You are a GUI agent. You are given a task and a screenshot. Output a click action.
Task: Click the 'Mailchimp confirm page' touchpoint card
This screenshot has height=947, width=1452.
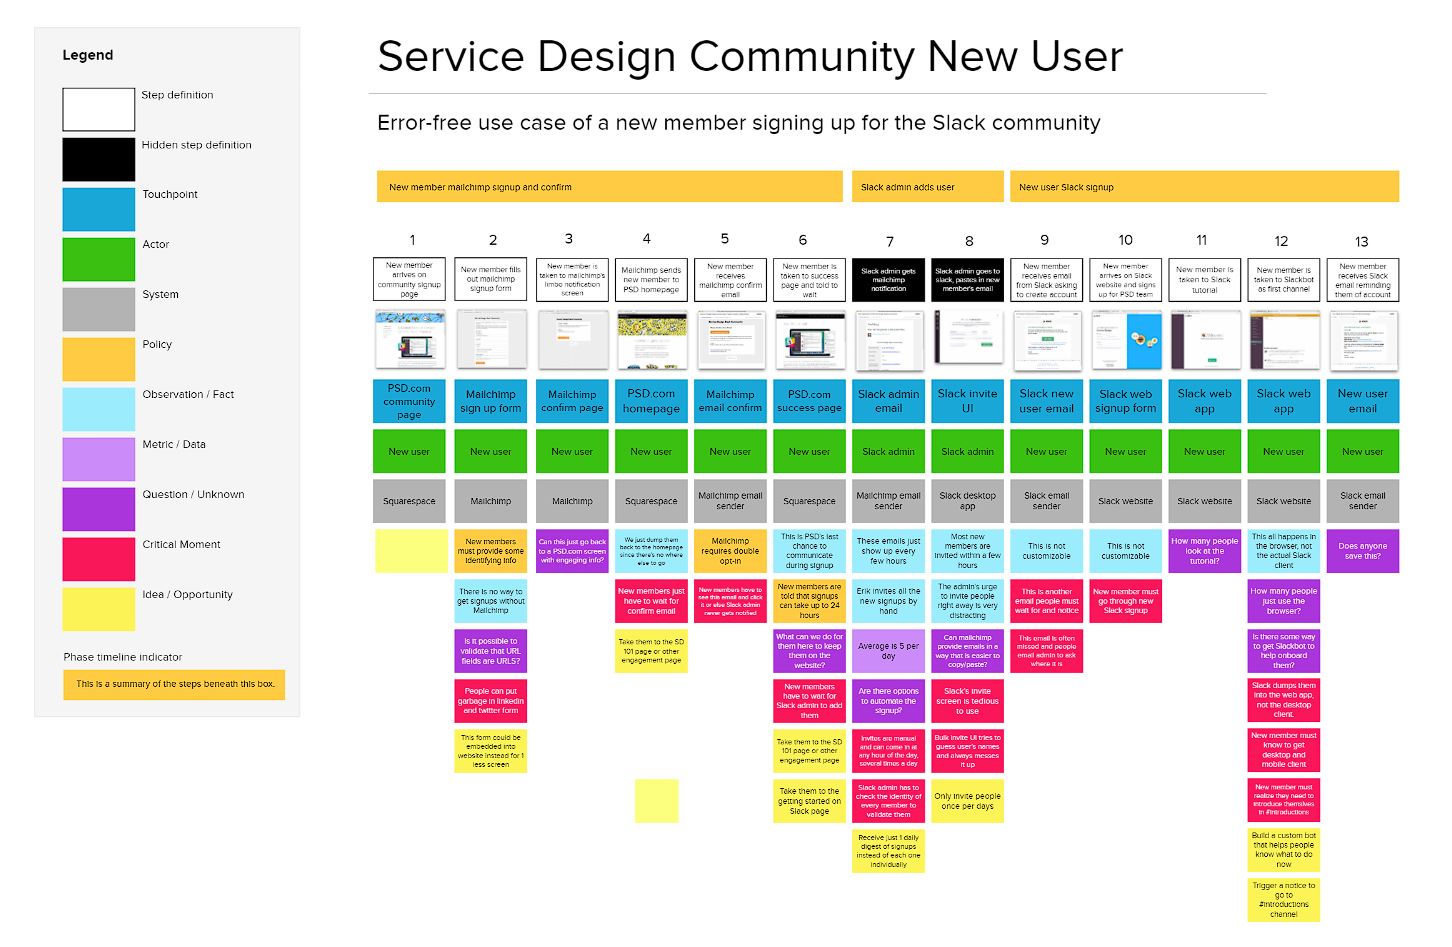(x=572, y=401)
